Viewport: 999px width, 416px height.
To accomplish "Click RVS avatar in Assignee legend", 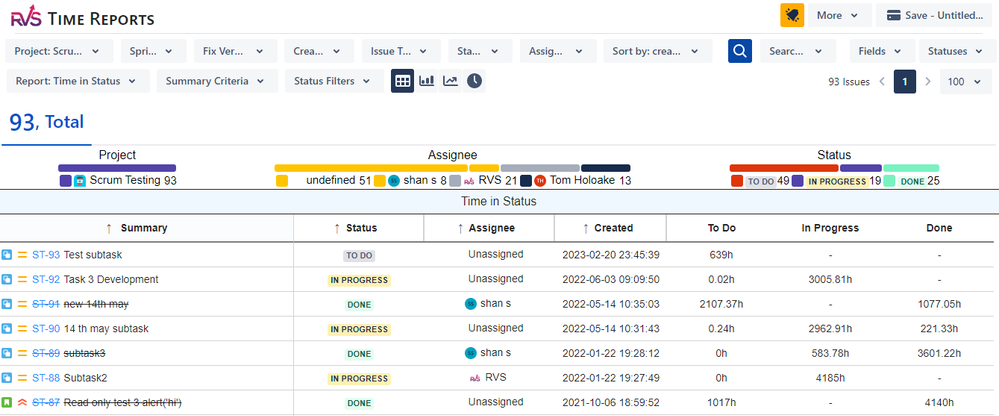I will pyautogui.click(x=470, y=181).
